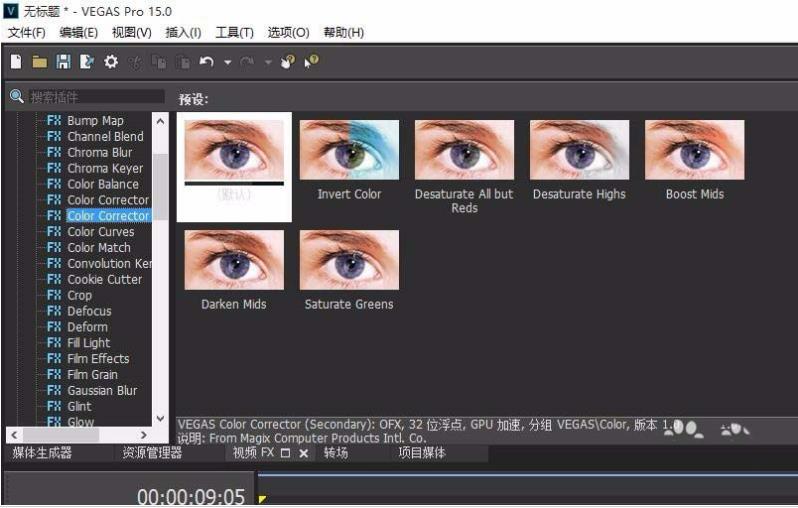Viewport: 798px width, 508px height.
Task: Click Desaturate All but Reds preset
Action: [464, 150]
